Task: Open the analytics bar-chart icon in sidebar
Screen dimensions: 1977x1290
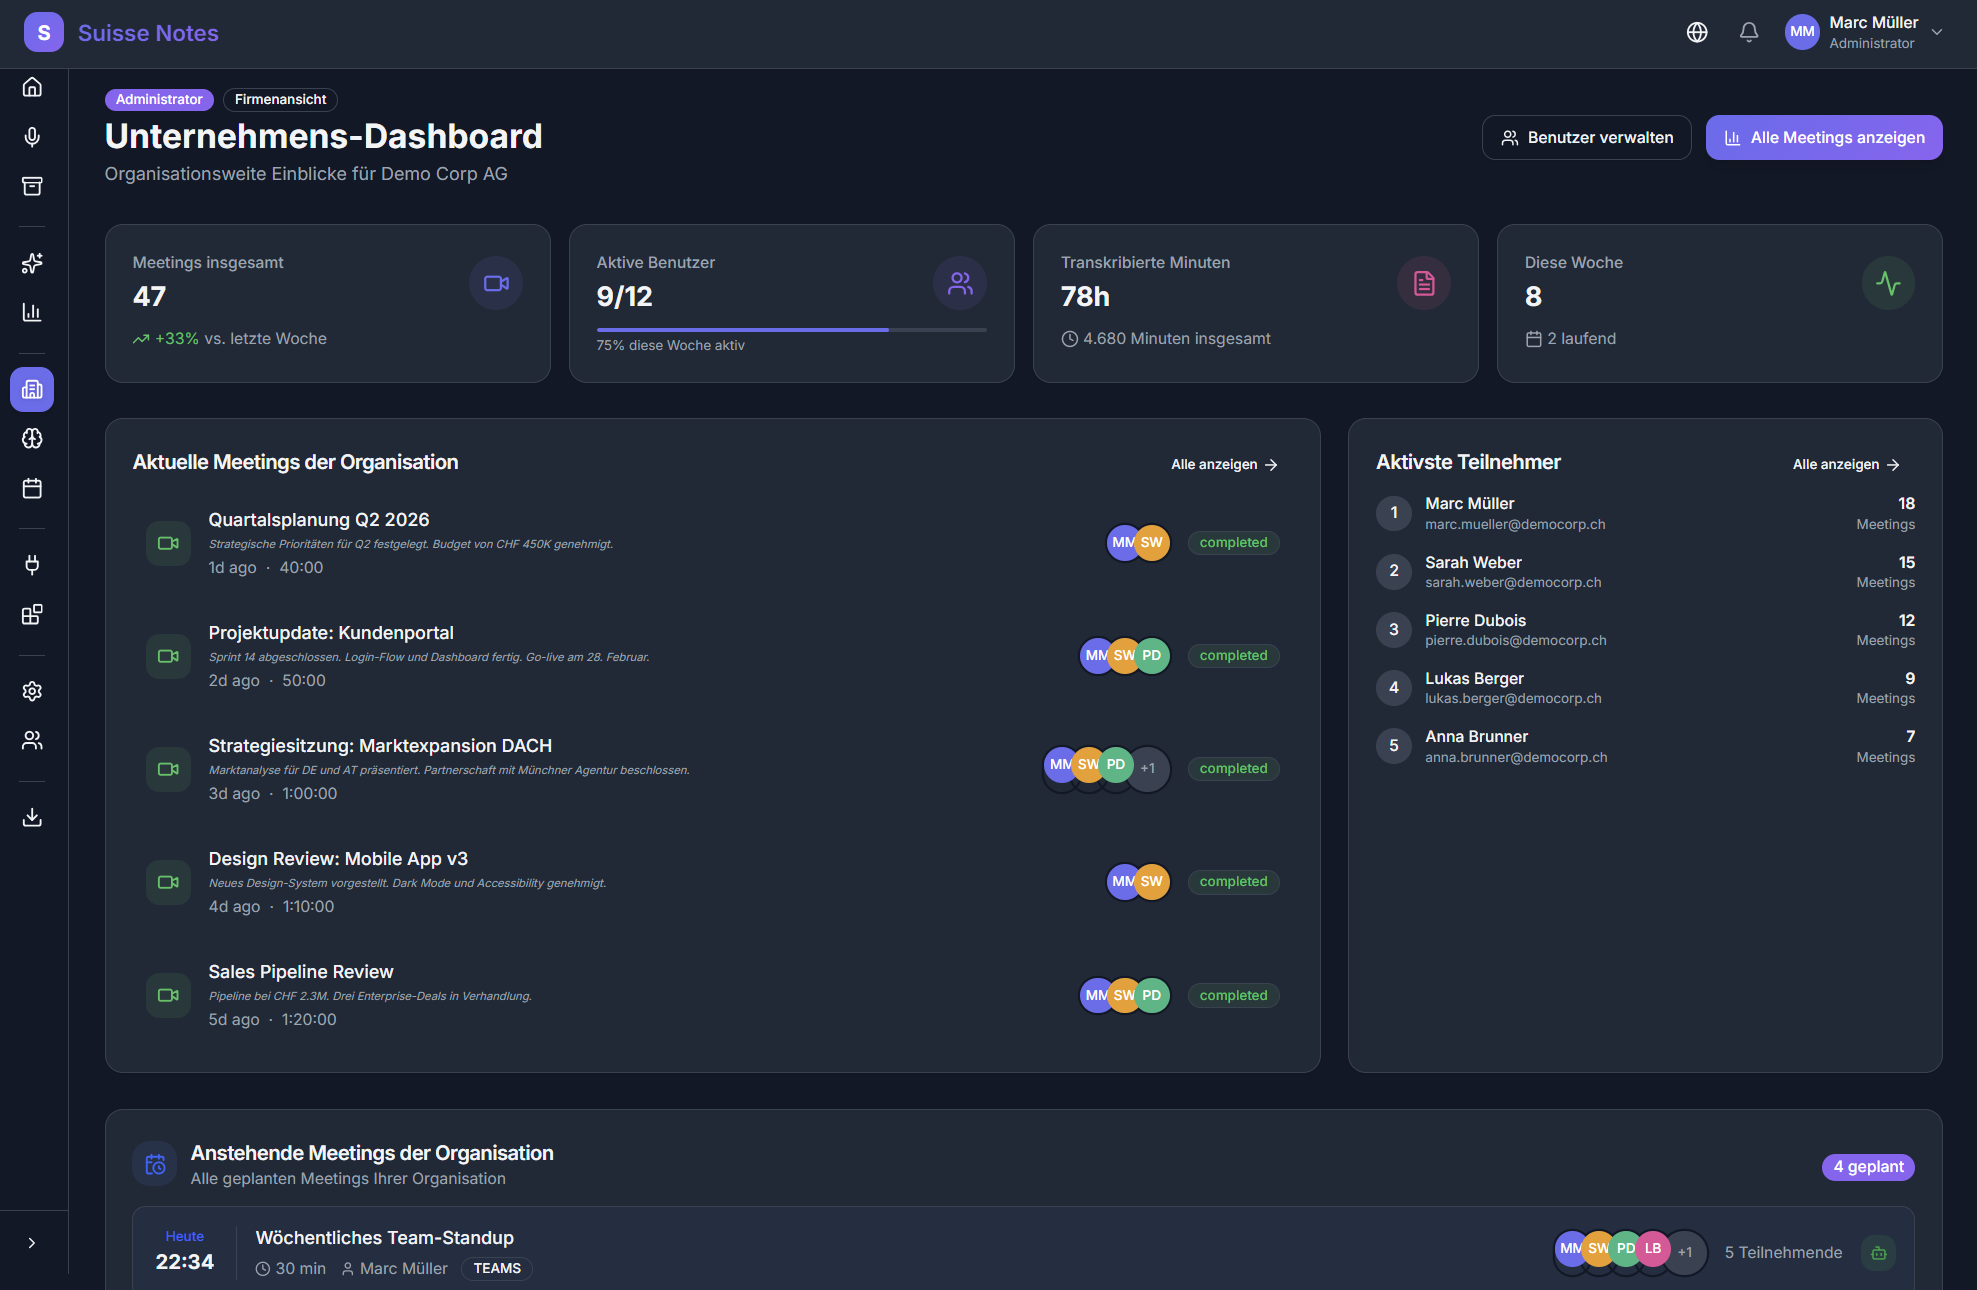Action: pos(32,312)
